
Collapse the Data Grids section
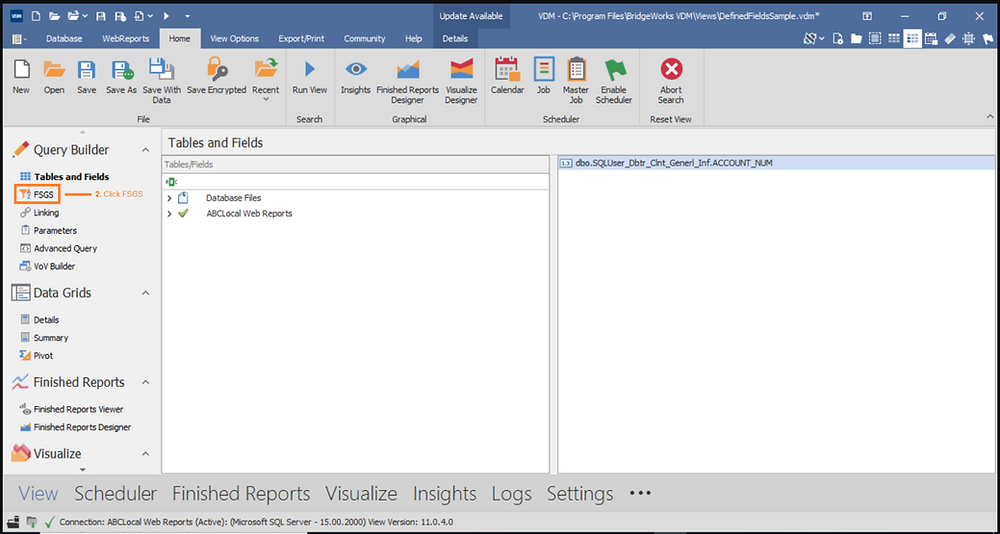click(x=145, y=293)
